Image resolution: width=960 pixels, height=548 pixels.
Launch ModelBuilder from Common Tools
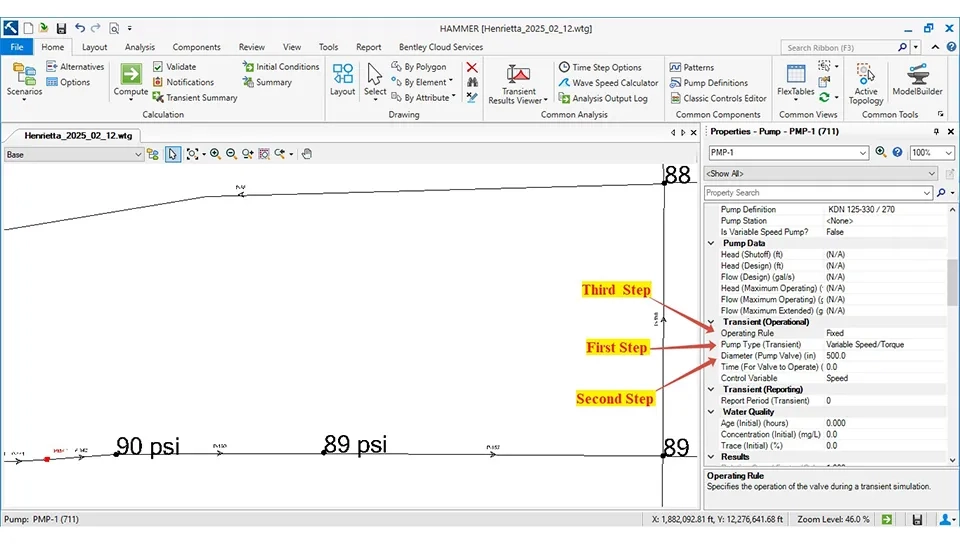(x=917, y=79)
